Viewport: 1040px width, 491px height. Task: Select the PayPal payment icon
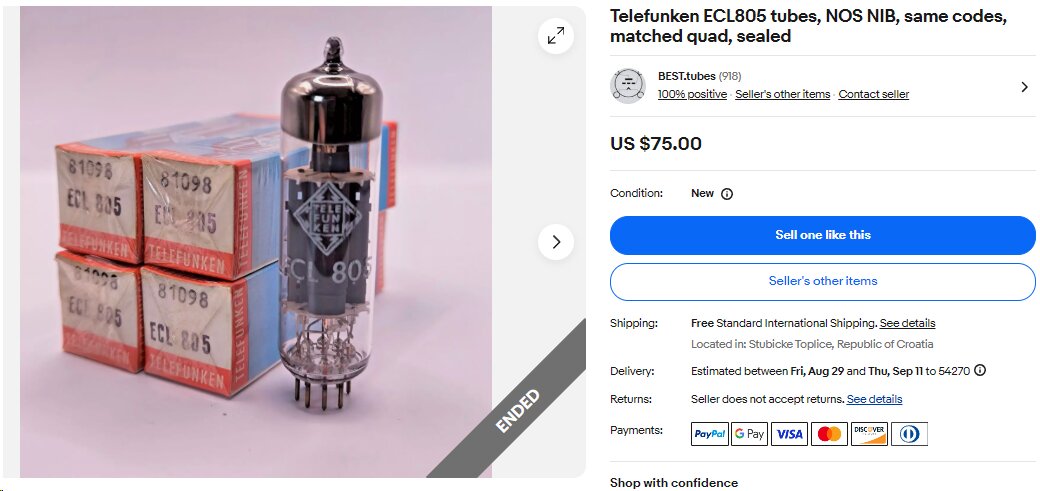pyautogui.click(x=710, y=434)
